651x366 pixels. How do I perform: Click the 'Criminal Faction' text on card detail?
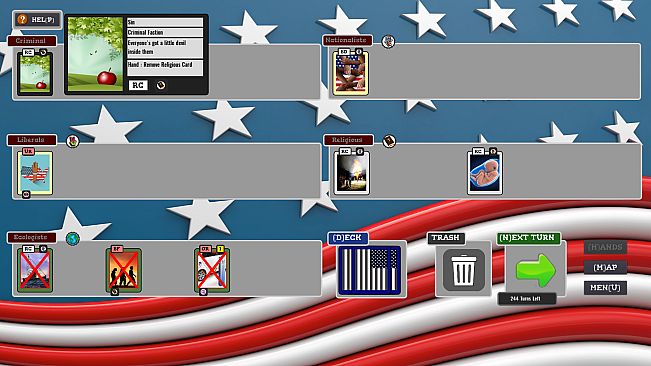[145, 32]
